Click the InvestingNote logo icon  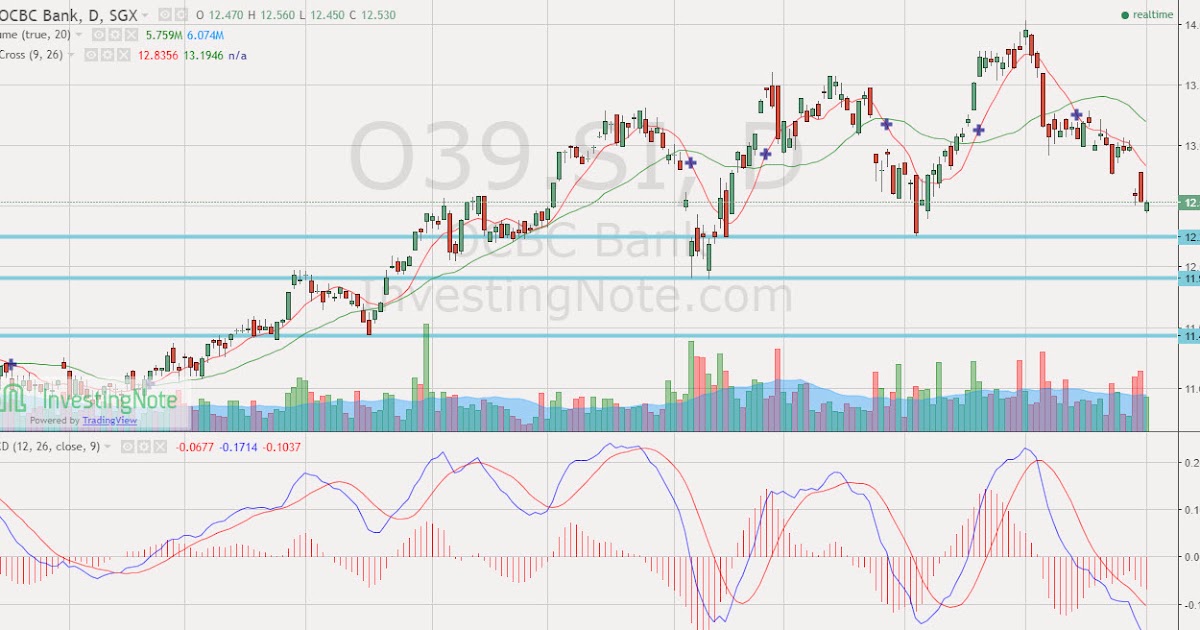pyautogui.click(x=14, y=400)
